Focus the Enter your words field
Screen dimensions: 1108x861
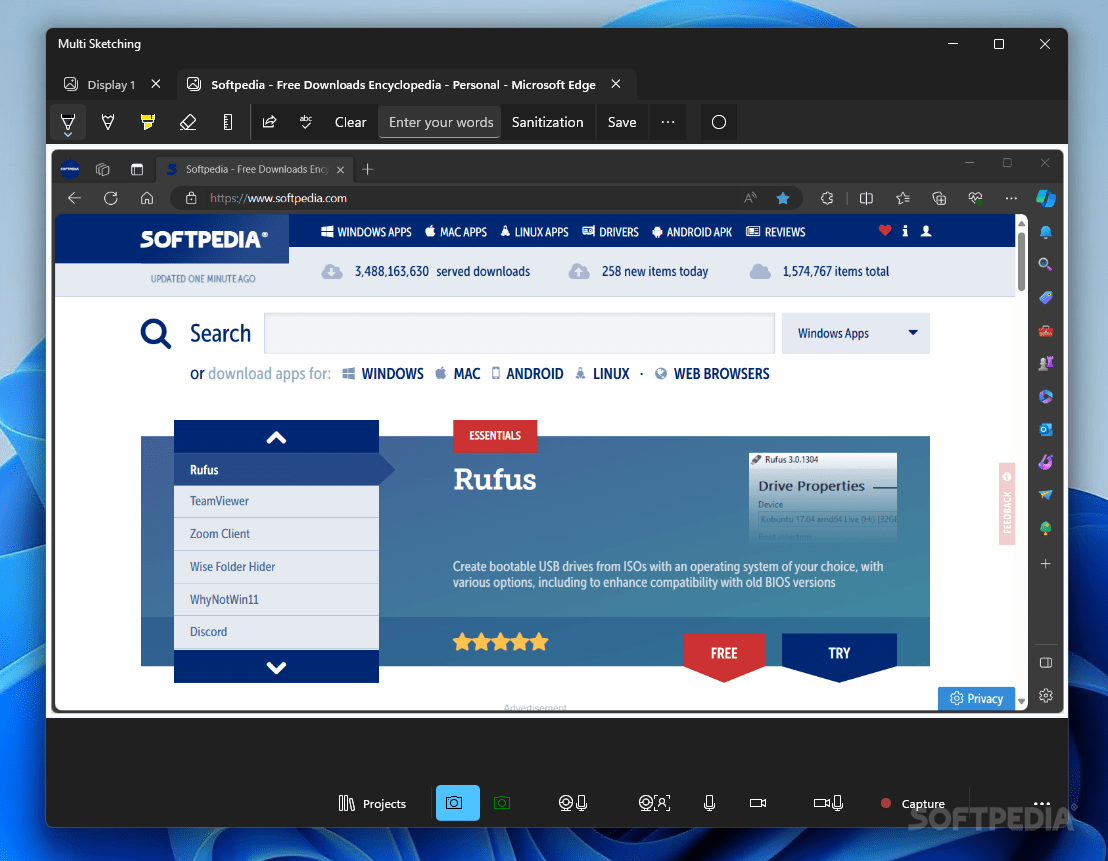coord(441,122)
